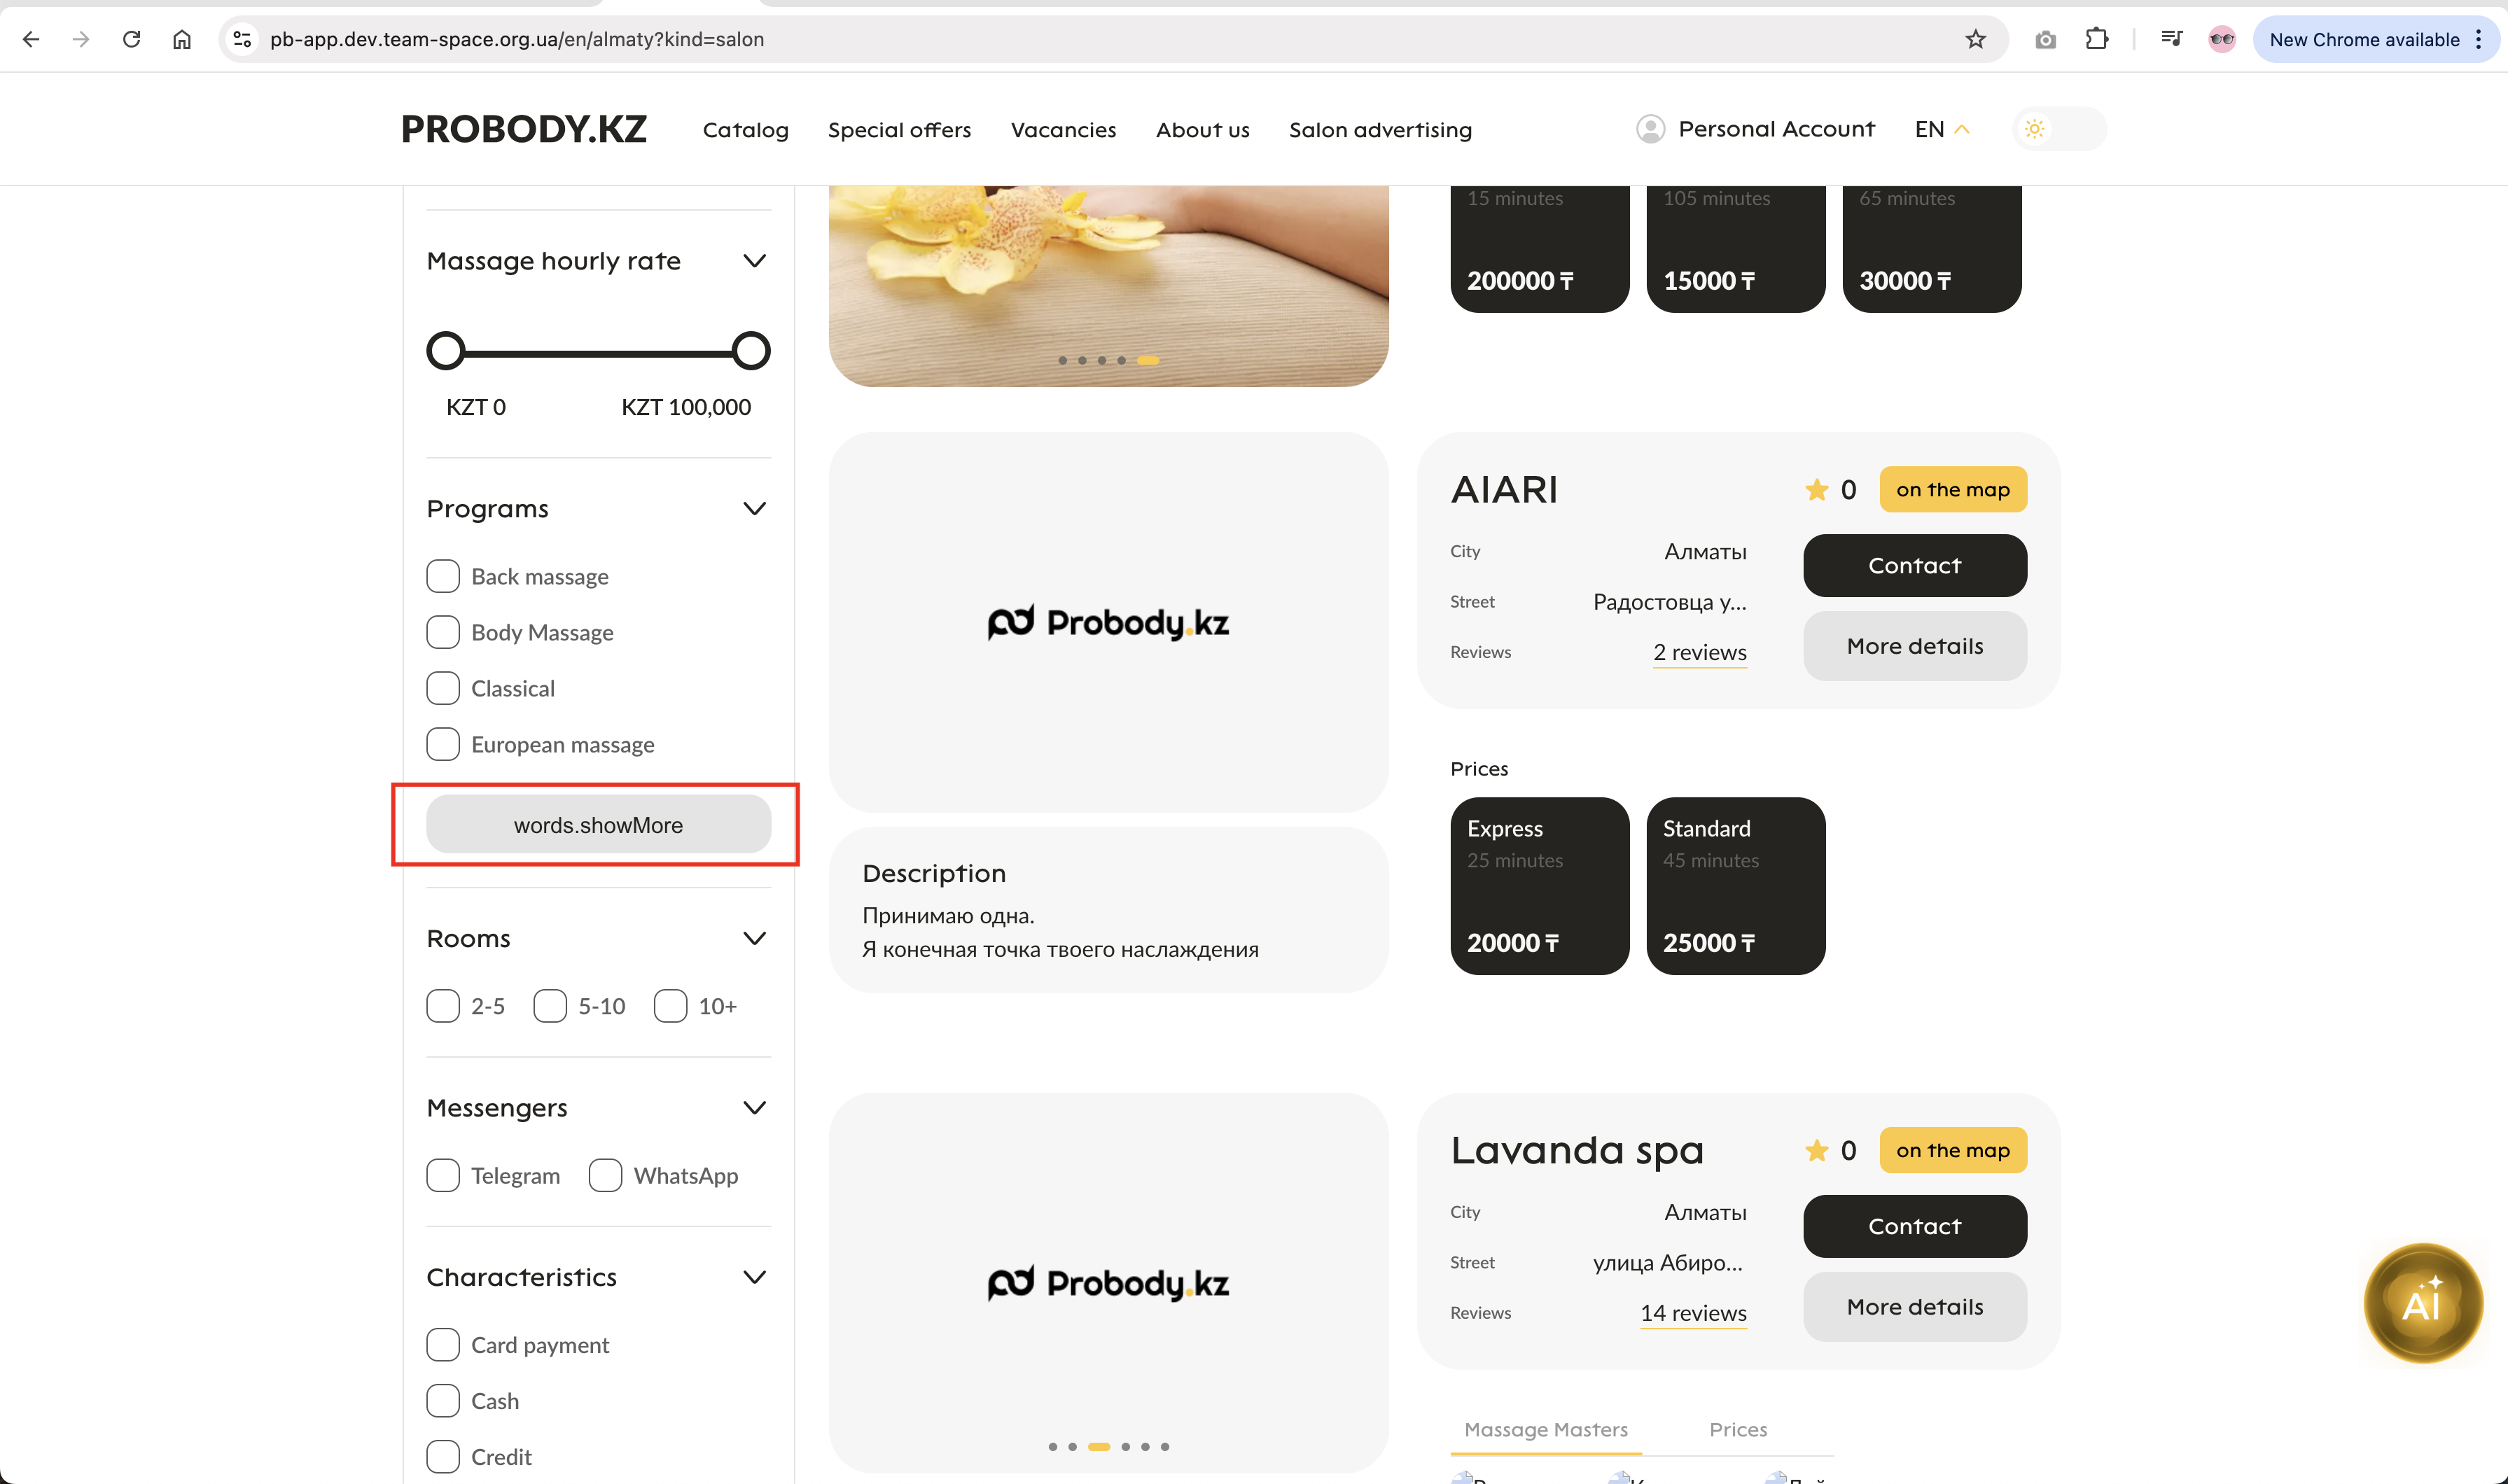This screenshot has width=2508, height=1484.
Task: Open site information icon in address bar
Action: pos(242,39)
